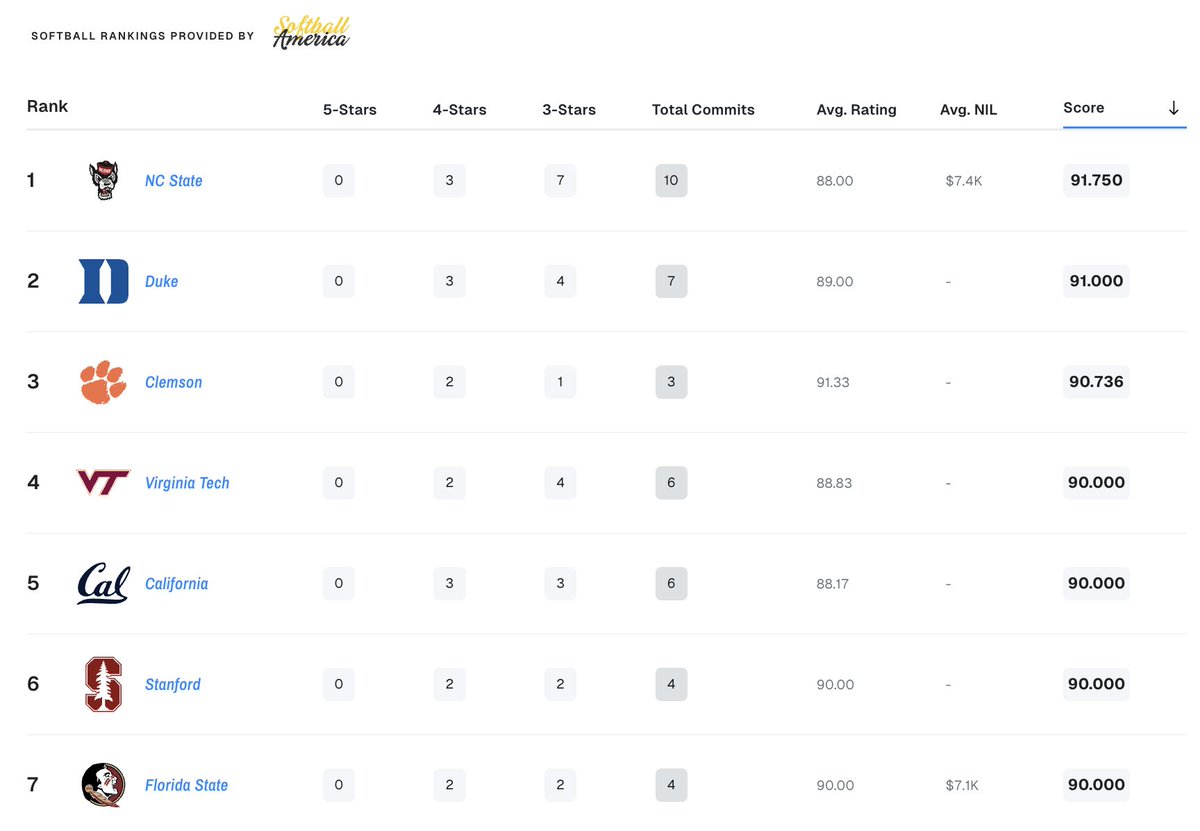Viewport: 1200px width, 831px height.
Task: Sort by the Rank column header
Action: coord(47,106)
